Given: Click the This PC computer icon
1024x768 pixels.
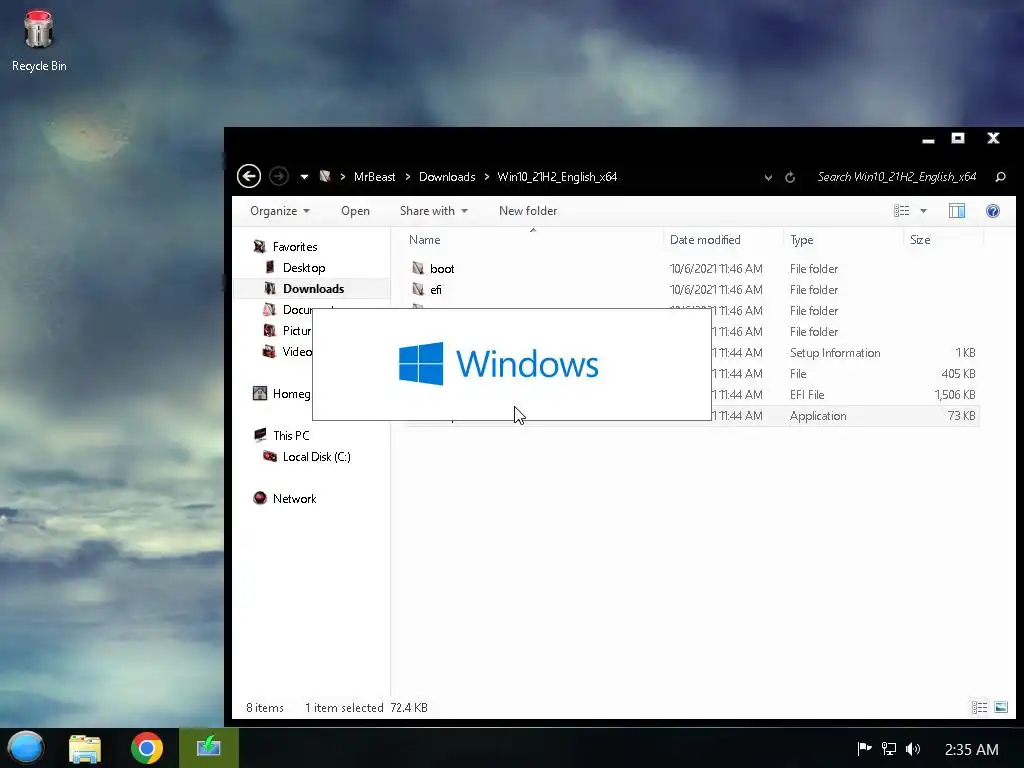Looking at the screenshot, I should (260, 435).
